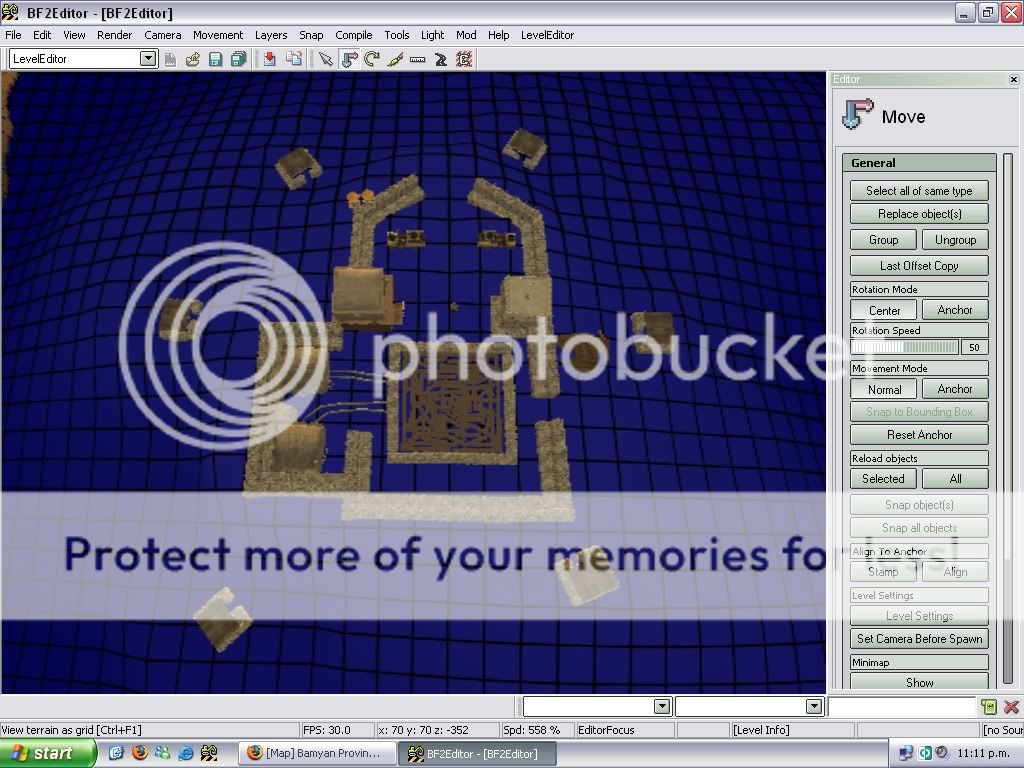
Task: Activate the Move tool toolbar icon
Action: (x=349, y=59)
